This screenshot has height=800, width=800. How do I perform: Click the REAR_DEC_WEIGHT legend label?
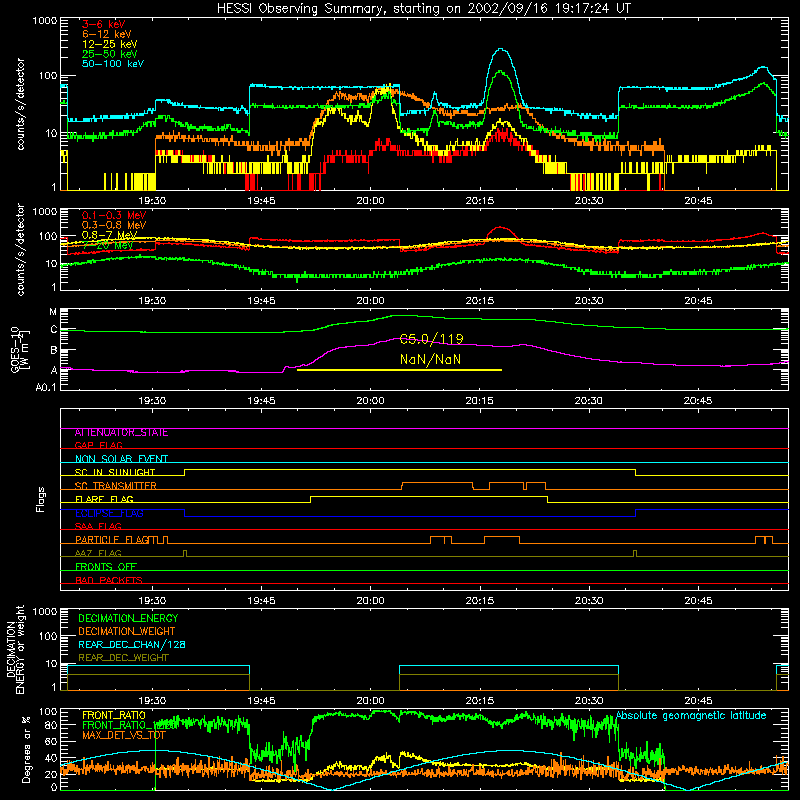point(123,658)
